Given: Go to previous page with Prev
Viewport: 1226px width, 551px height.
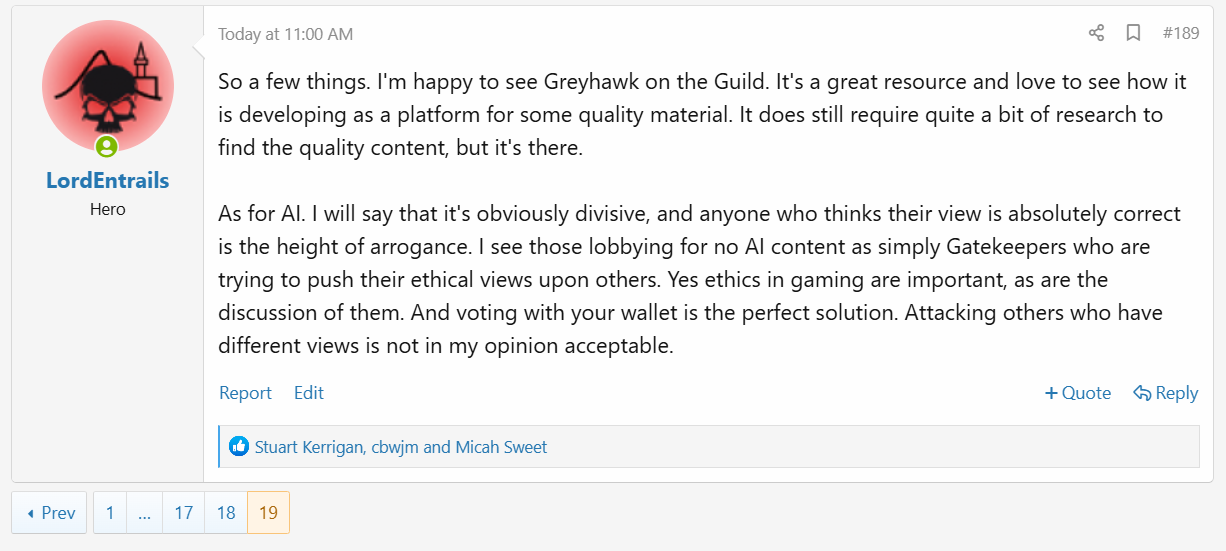Looking at the screenshot, I should point(50,513).
